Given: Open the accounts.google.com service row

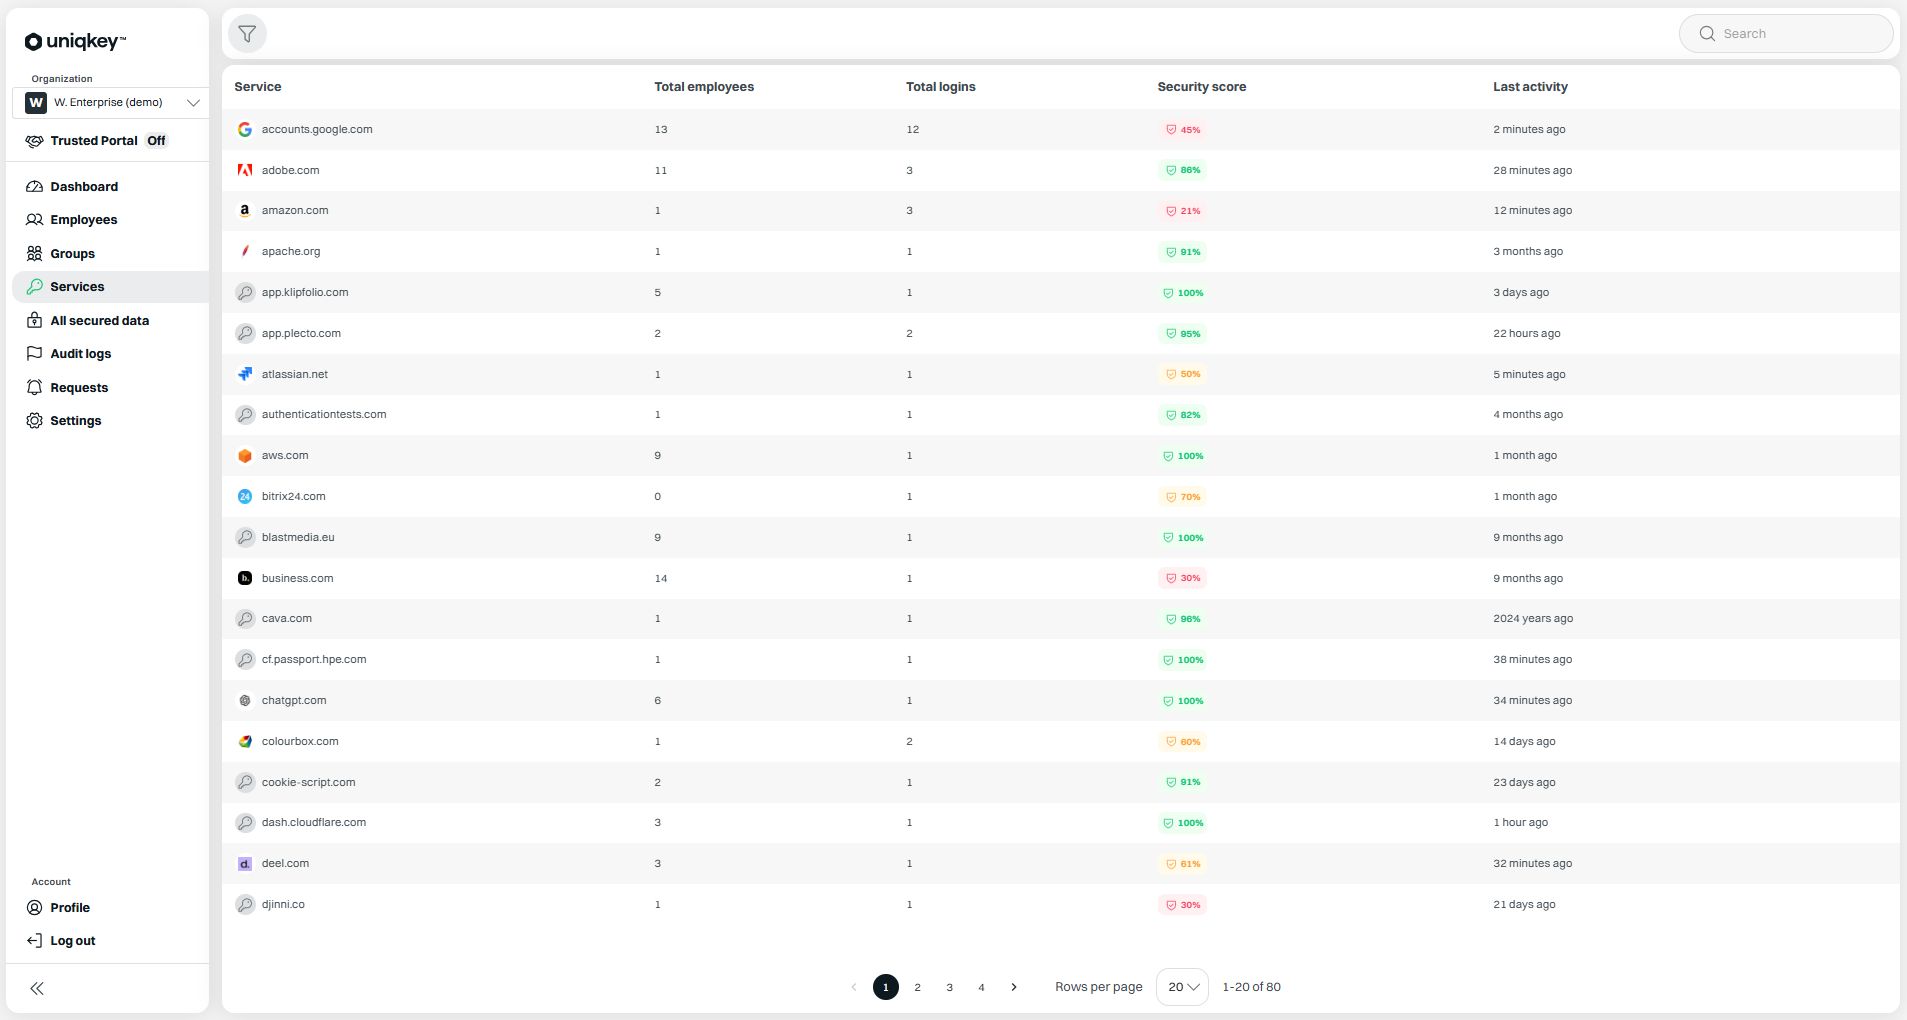Looking at the screenshot, I should click(x=1060, y=130).
